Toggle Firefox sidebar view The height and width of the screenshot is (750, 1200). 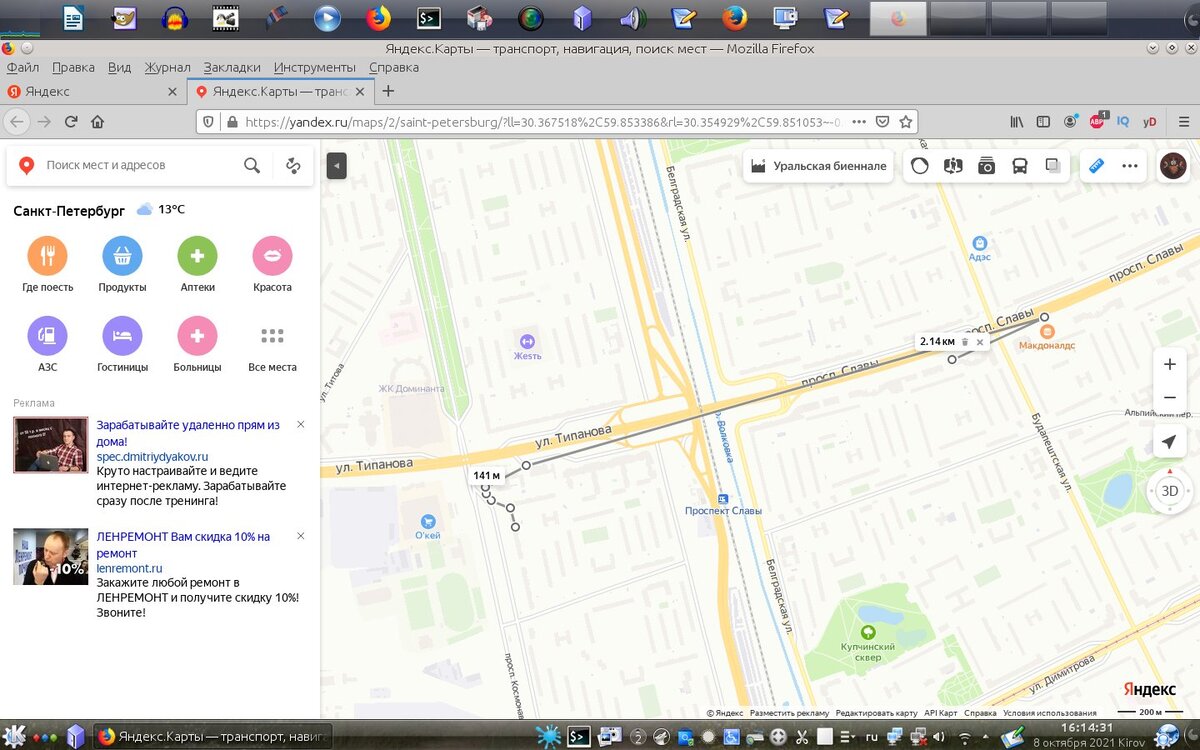(x=1043, y=122)
